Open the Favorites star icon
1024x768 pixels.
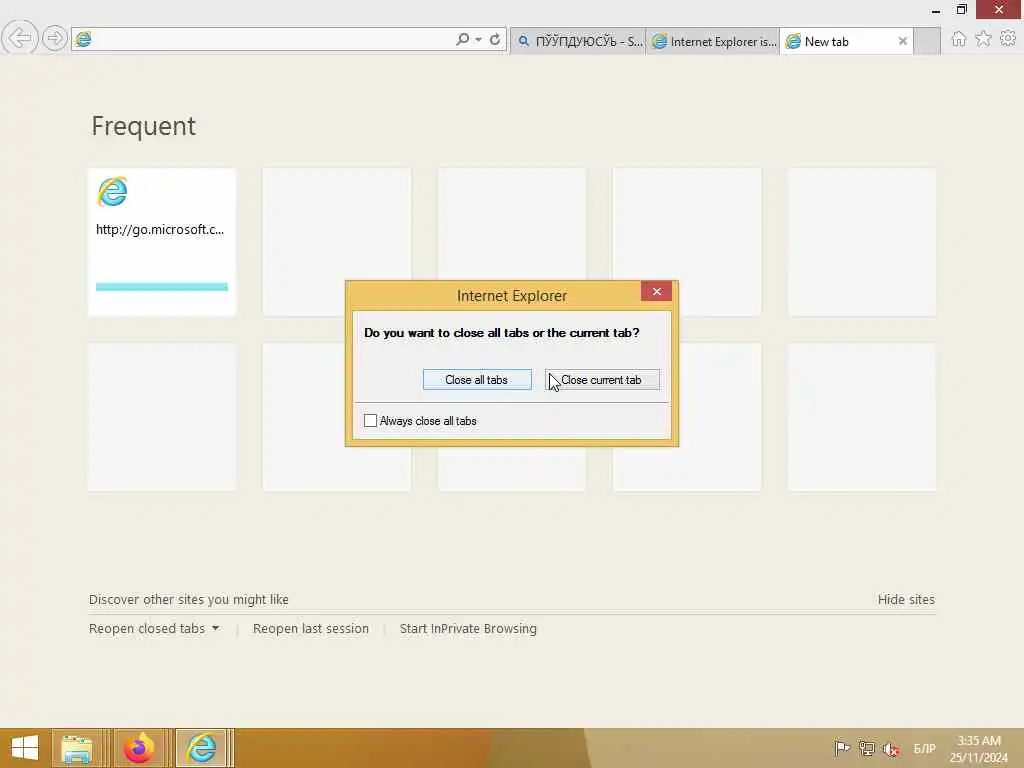pos(983,39)
